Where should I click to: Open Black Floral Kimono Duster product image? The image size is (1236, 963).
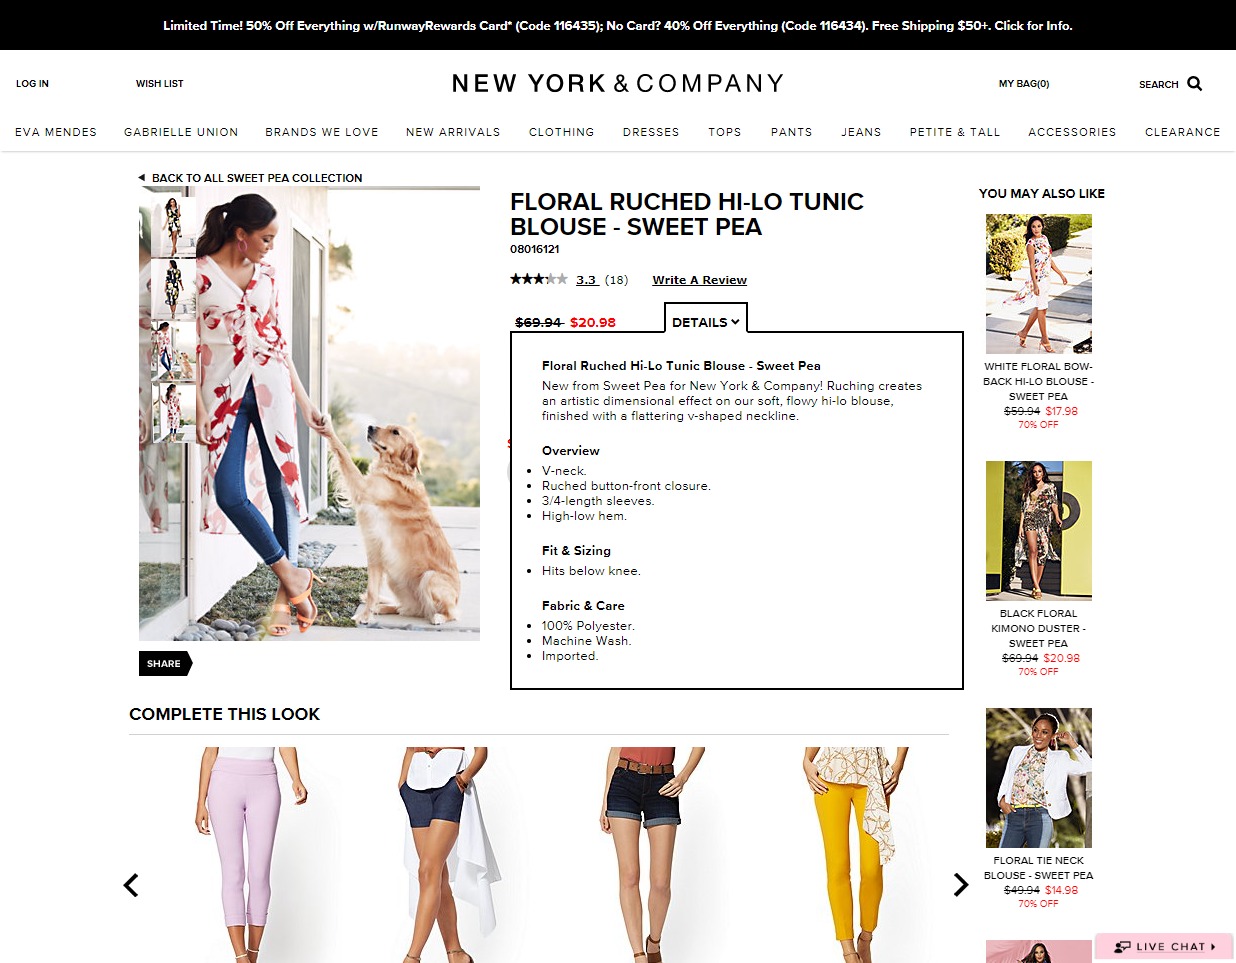click(1039, 530)
